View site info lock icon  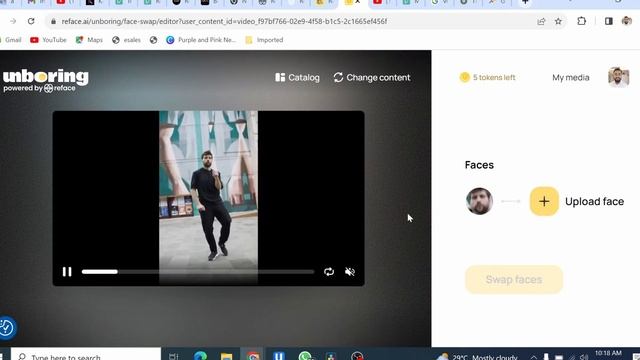tap(53, 21)
